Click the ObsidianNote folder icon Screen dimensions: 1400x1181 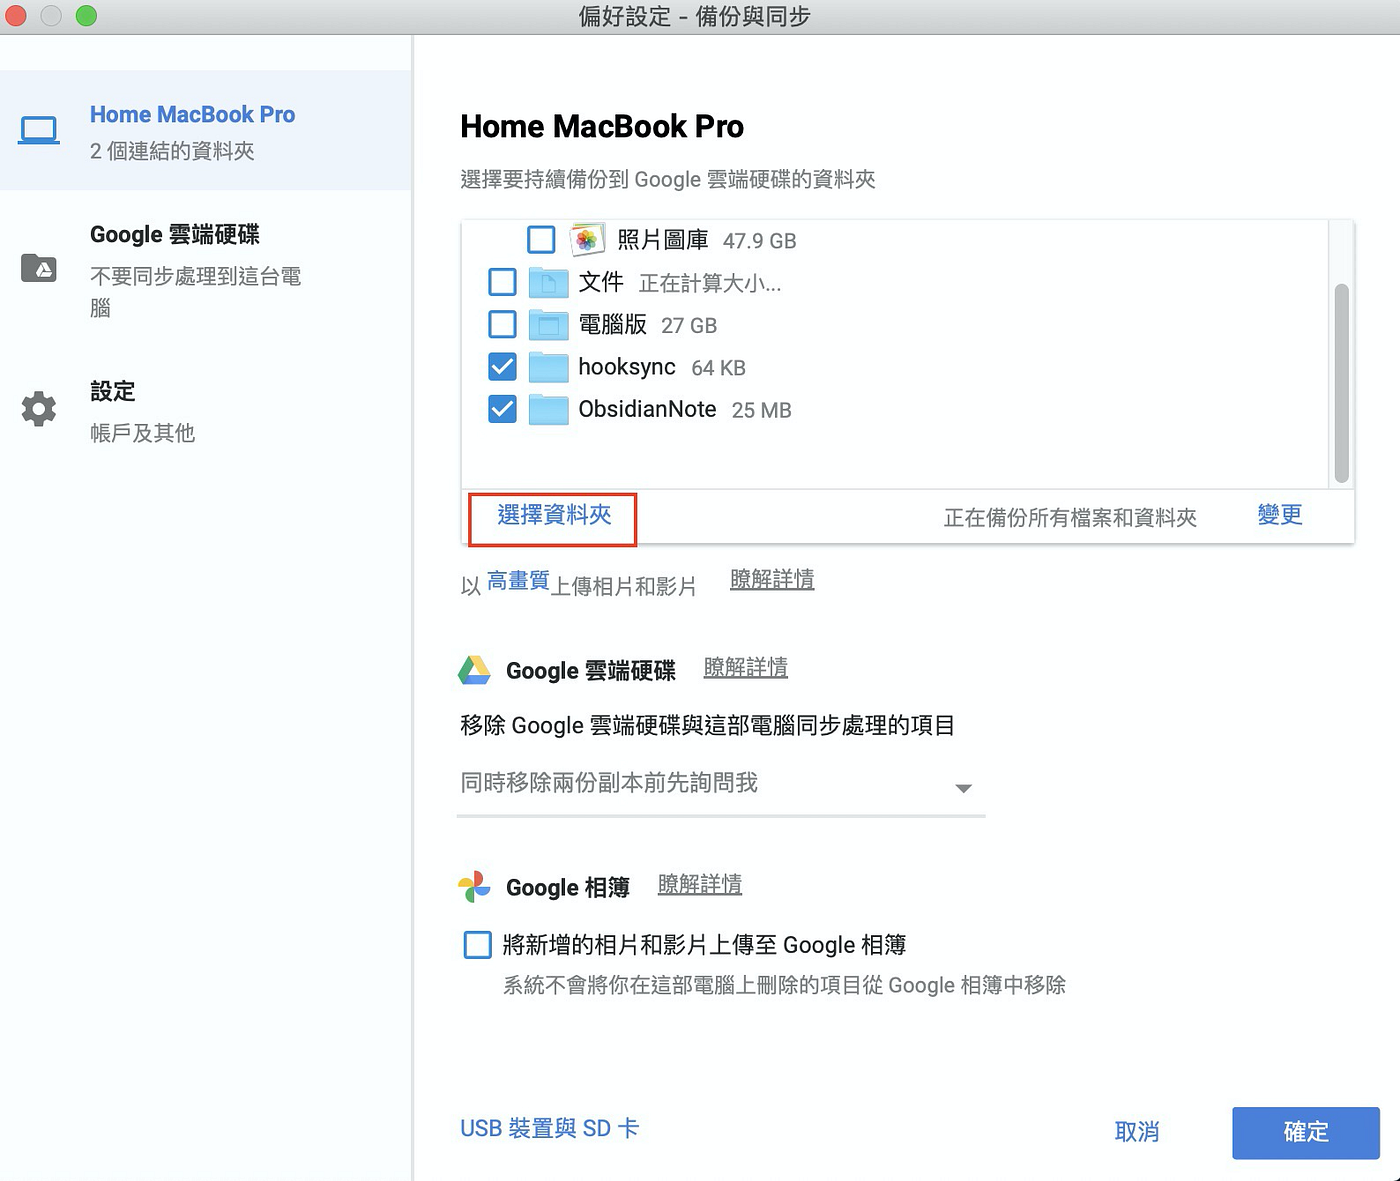click(548, 409)
